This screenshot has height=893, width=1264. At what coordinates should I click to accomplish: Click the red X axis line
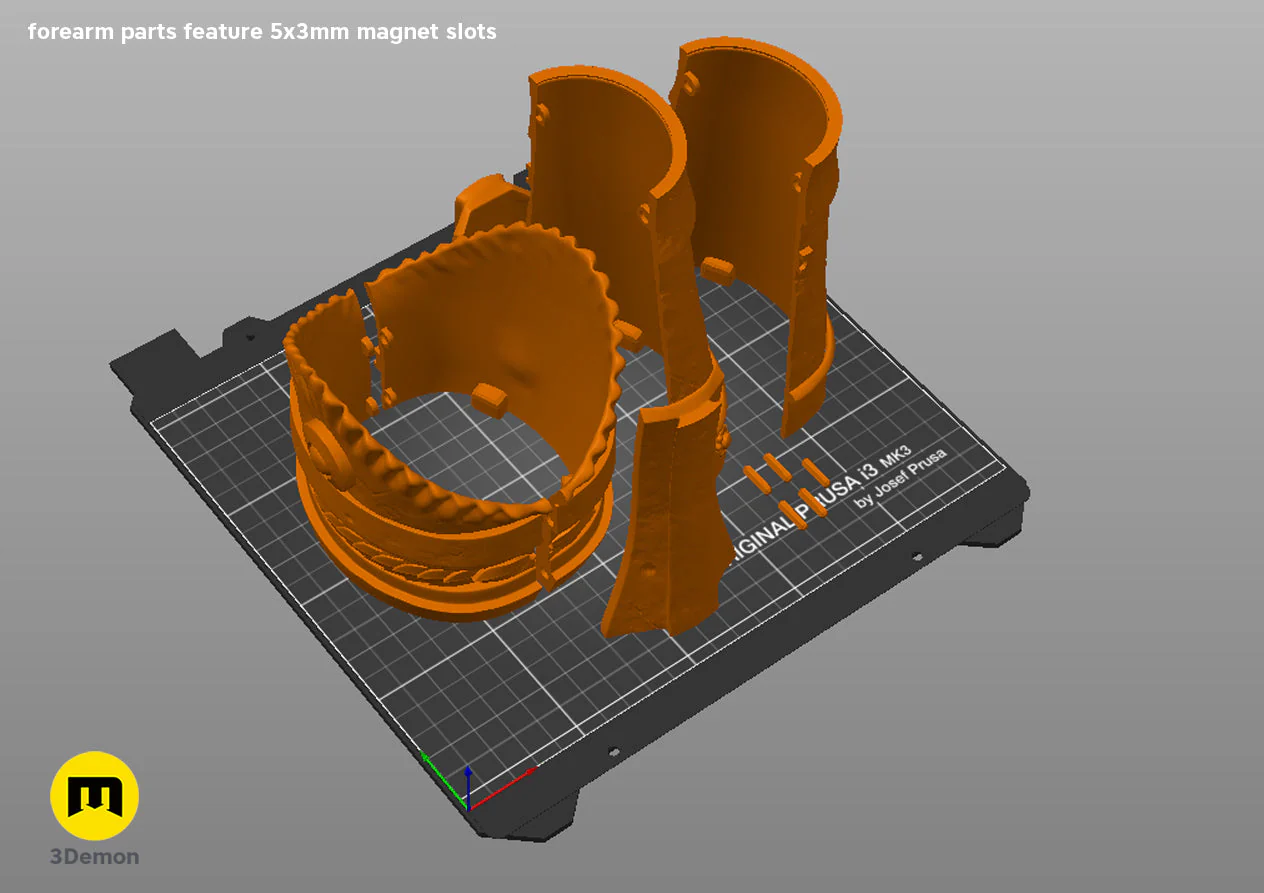[502, 787]
